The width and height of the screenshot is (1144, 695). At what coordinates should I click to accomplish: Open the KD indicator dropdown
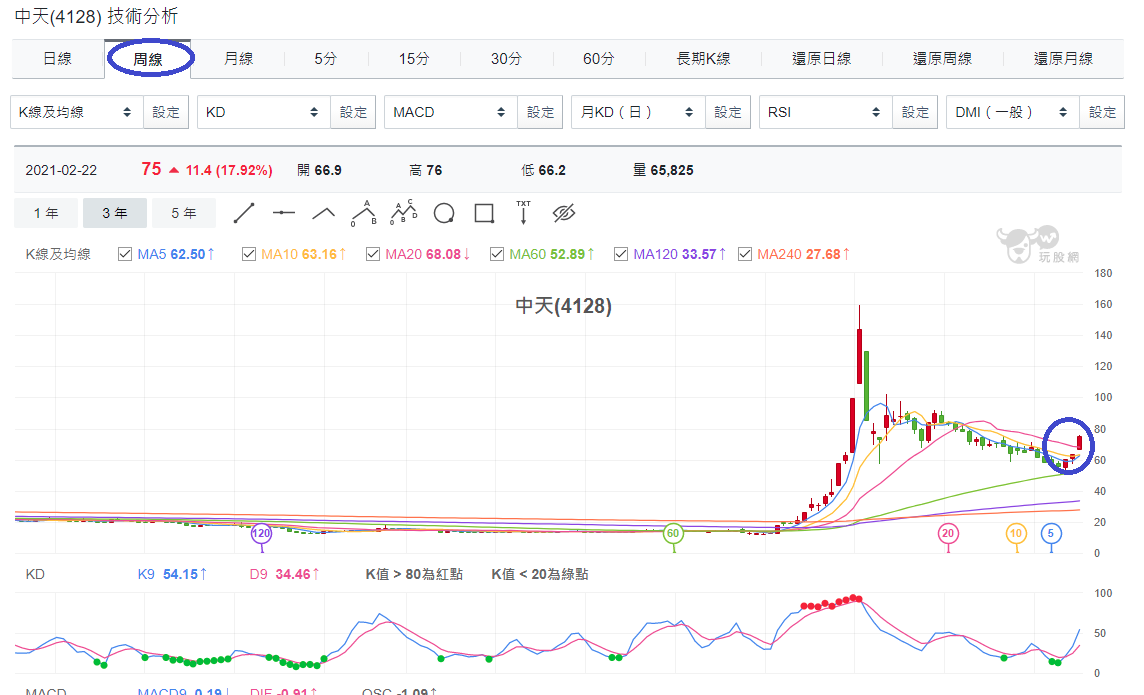(x=264, y=112)
